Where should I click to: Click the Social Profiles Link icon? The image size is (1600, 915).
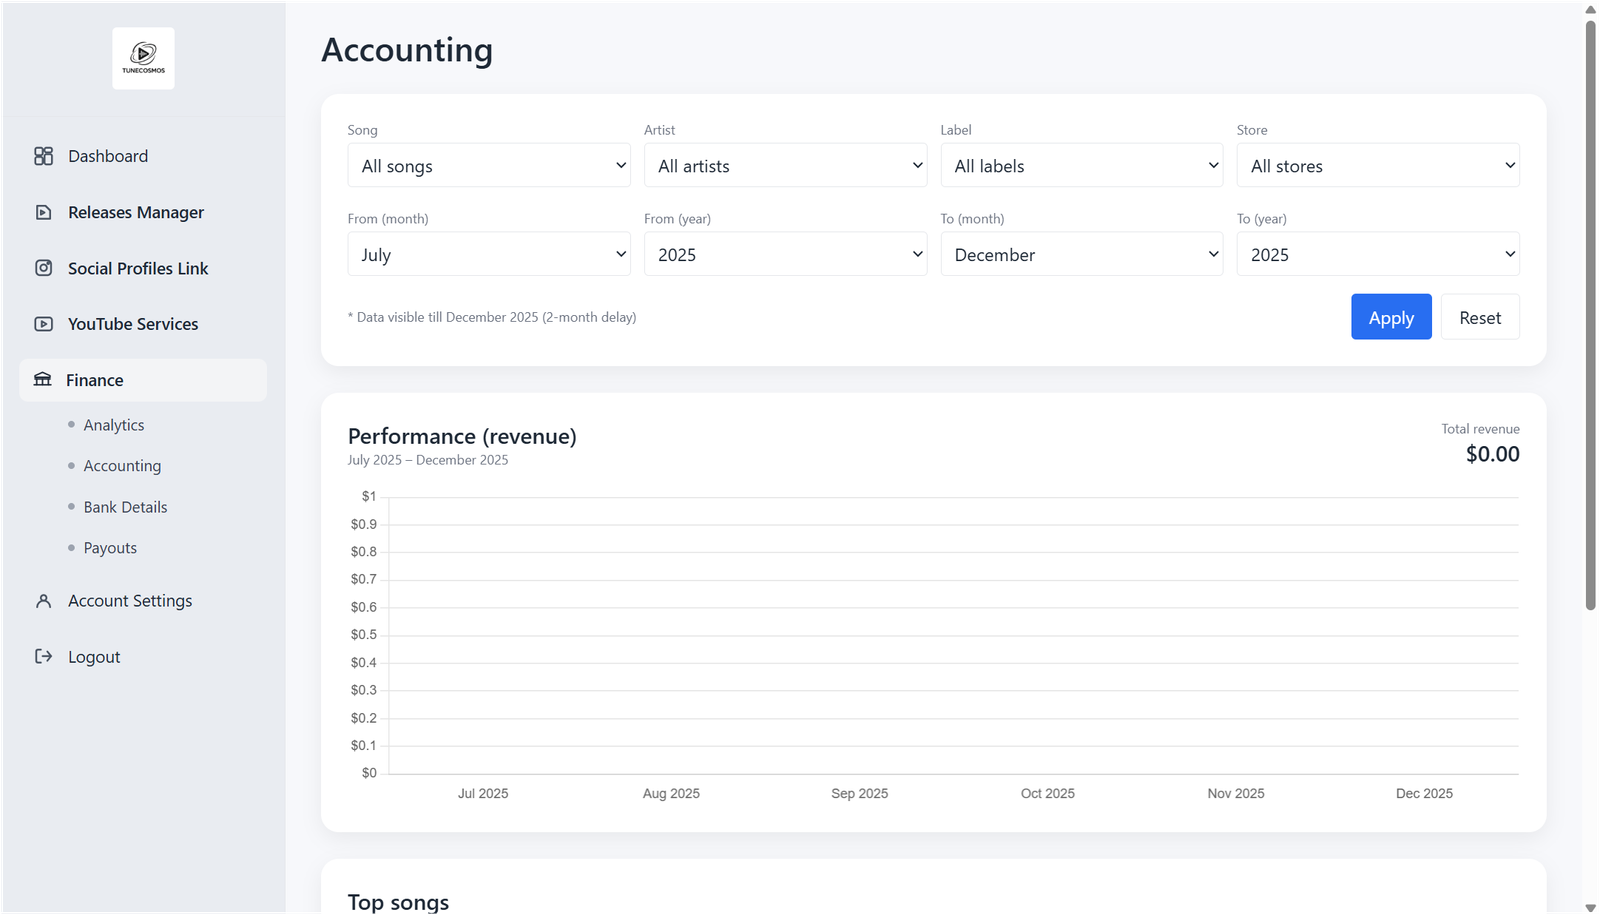click(x=43, y=268)
